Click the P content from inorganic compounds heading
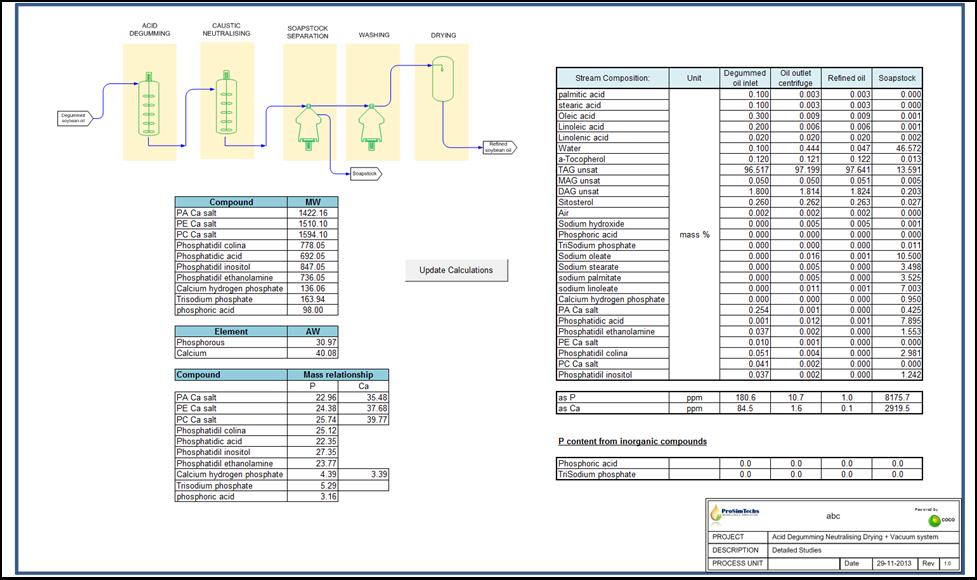The height and width of the screenshot is (580, 977). (632, 441)
